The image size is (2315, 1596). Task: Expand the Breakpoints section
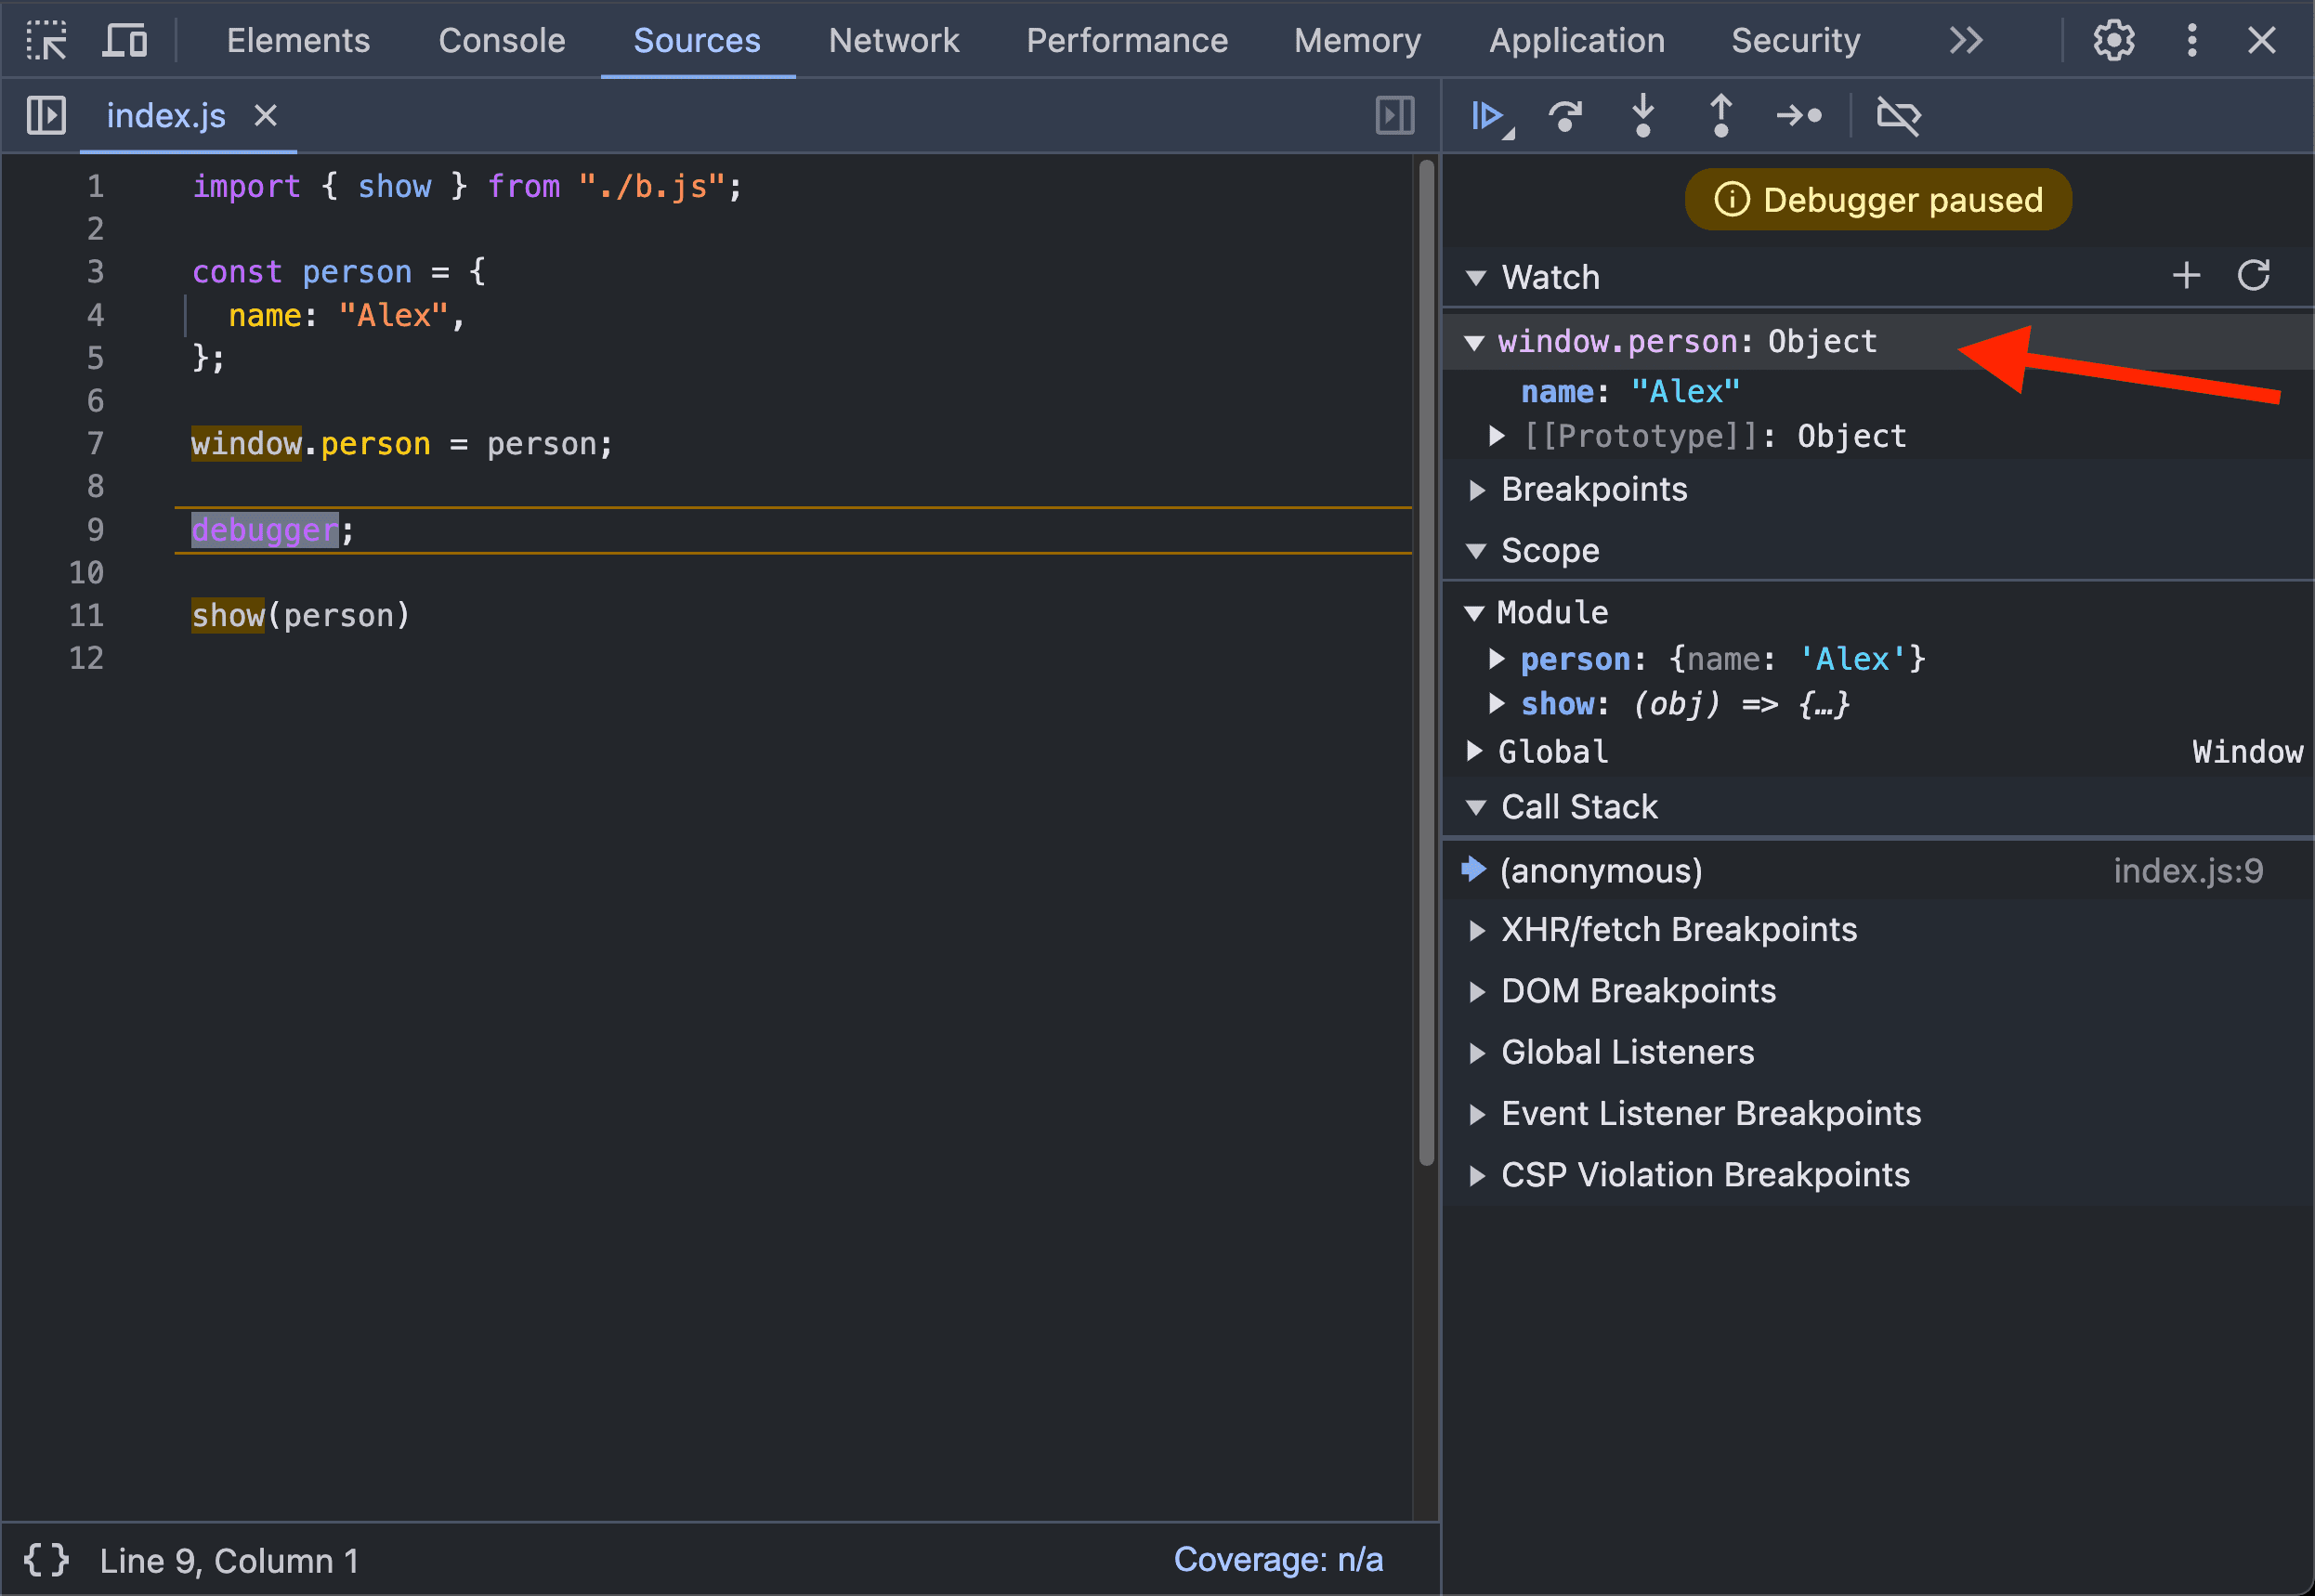[1477, 490]
